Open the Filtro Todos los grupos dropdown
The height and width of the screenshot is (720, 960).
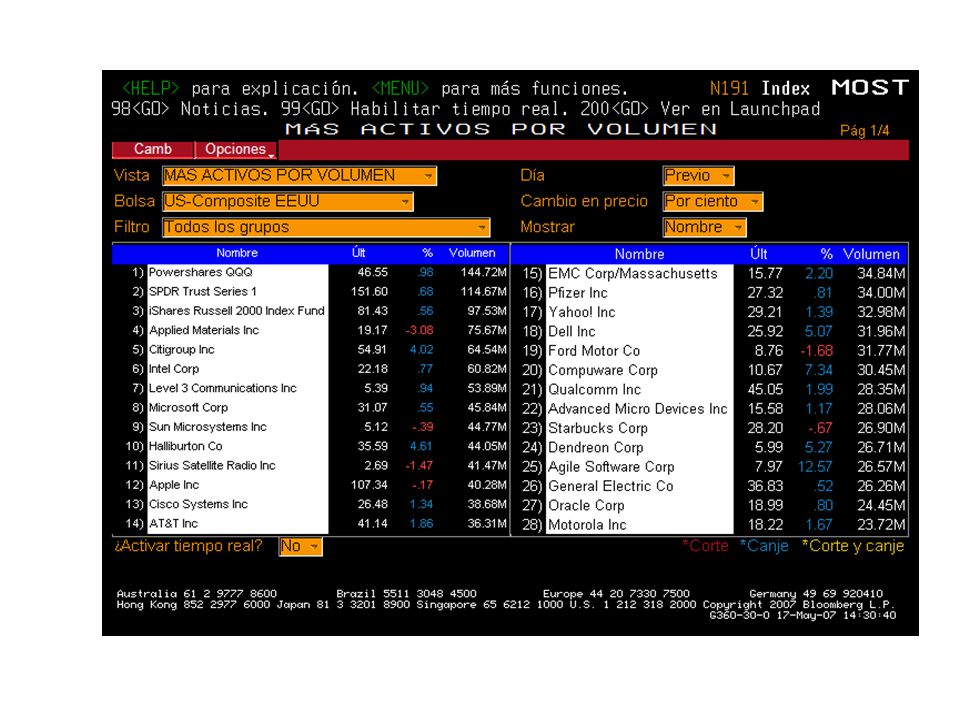(326, 227)
